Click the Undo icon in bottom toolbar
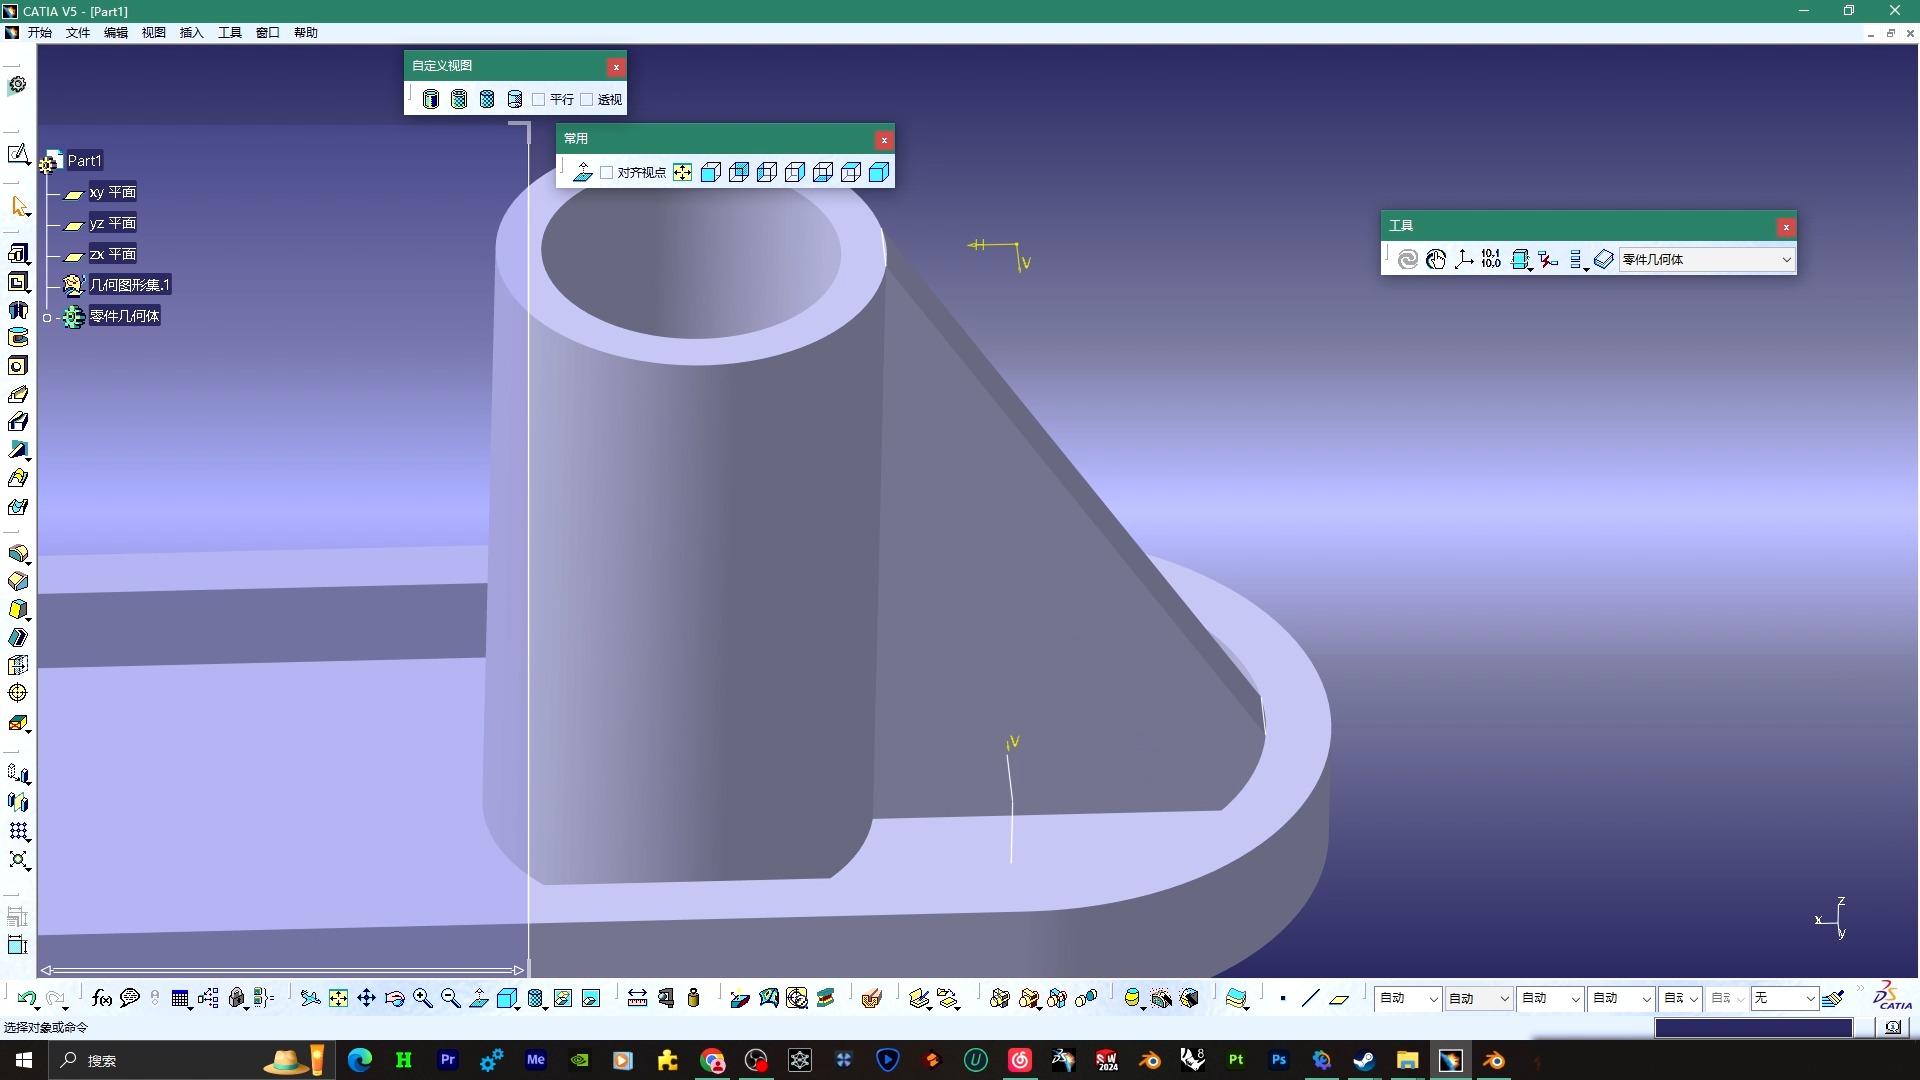1920x1080 pixels. pos(26,998)
